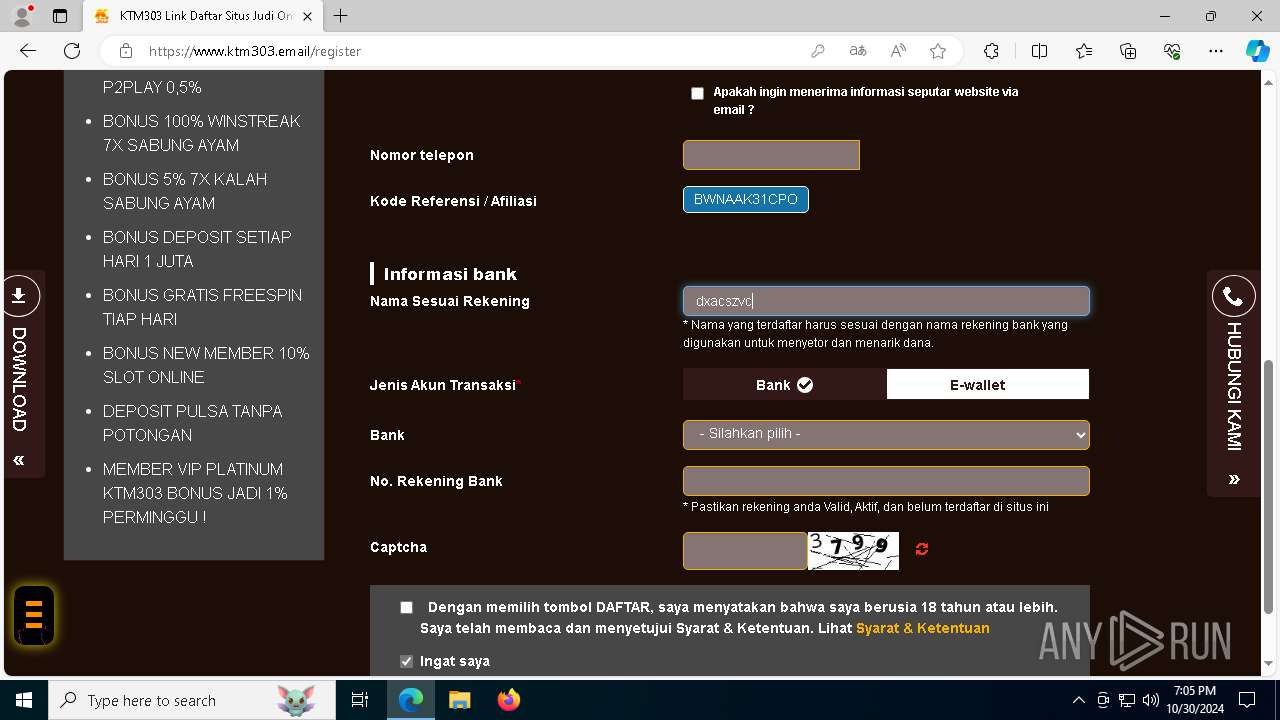View site info via the lock icon
1280x720 pixels.
point(126,51)
